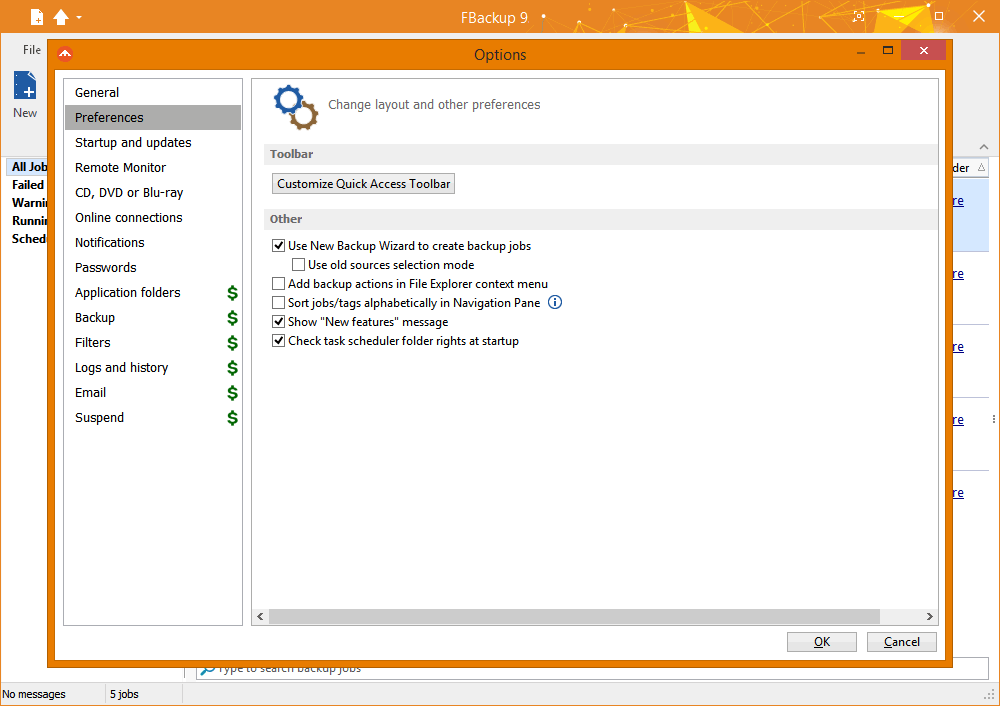Image resolution: width=1000 pixels, height=706 pixels.
Task: Open CD, DVD or Blu-ray settings
Action: tap(153, 193)
